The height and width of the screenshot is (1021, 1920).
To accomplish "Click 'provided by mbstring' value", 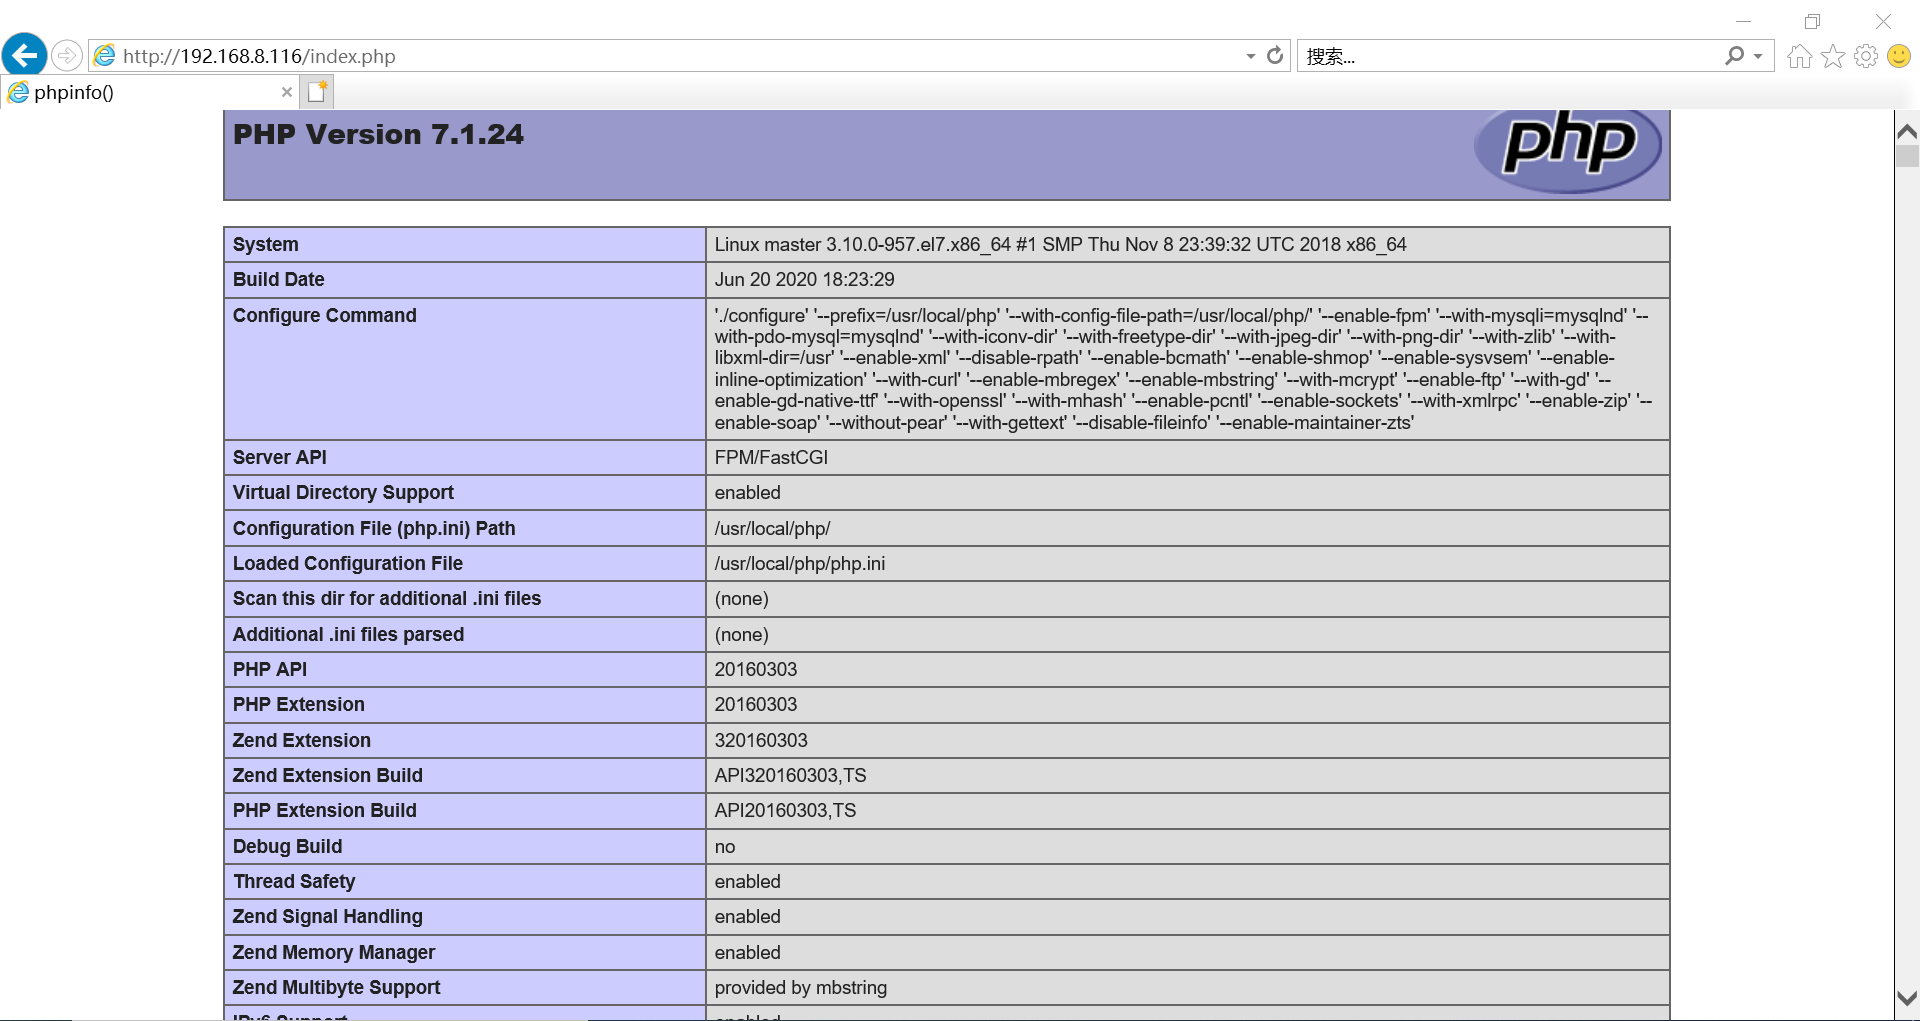I will pos(800,987).
